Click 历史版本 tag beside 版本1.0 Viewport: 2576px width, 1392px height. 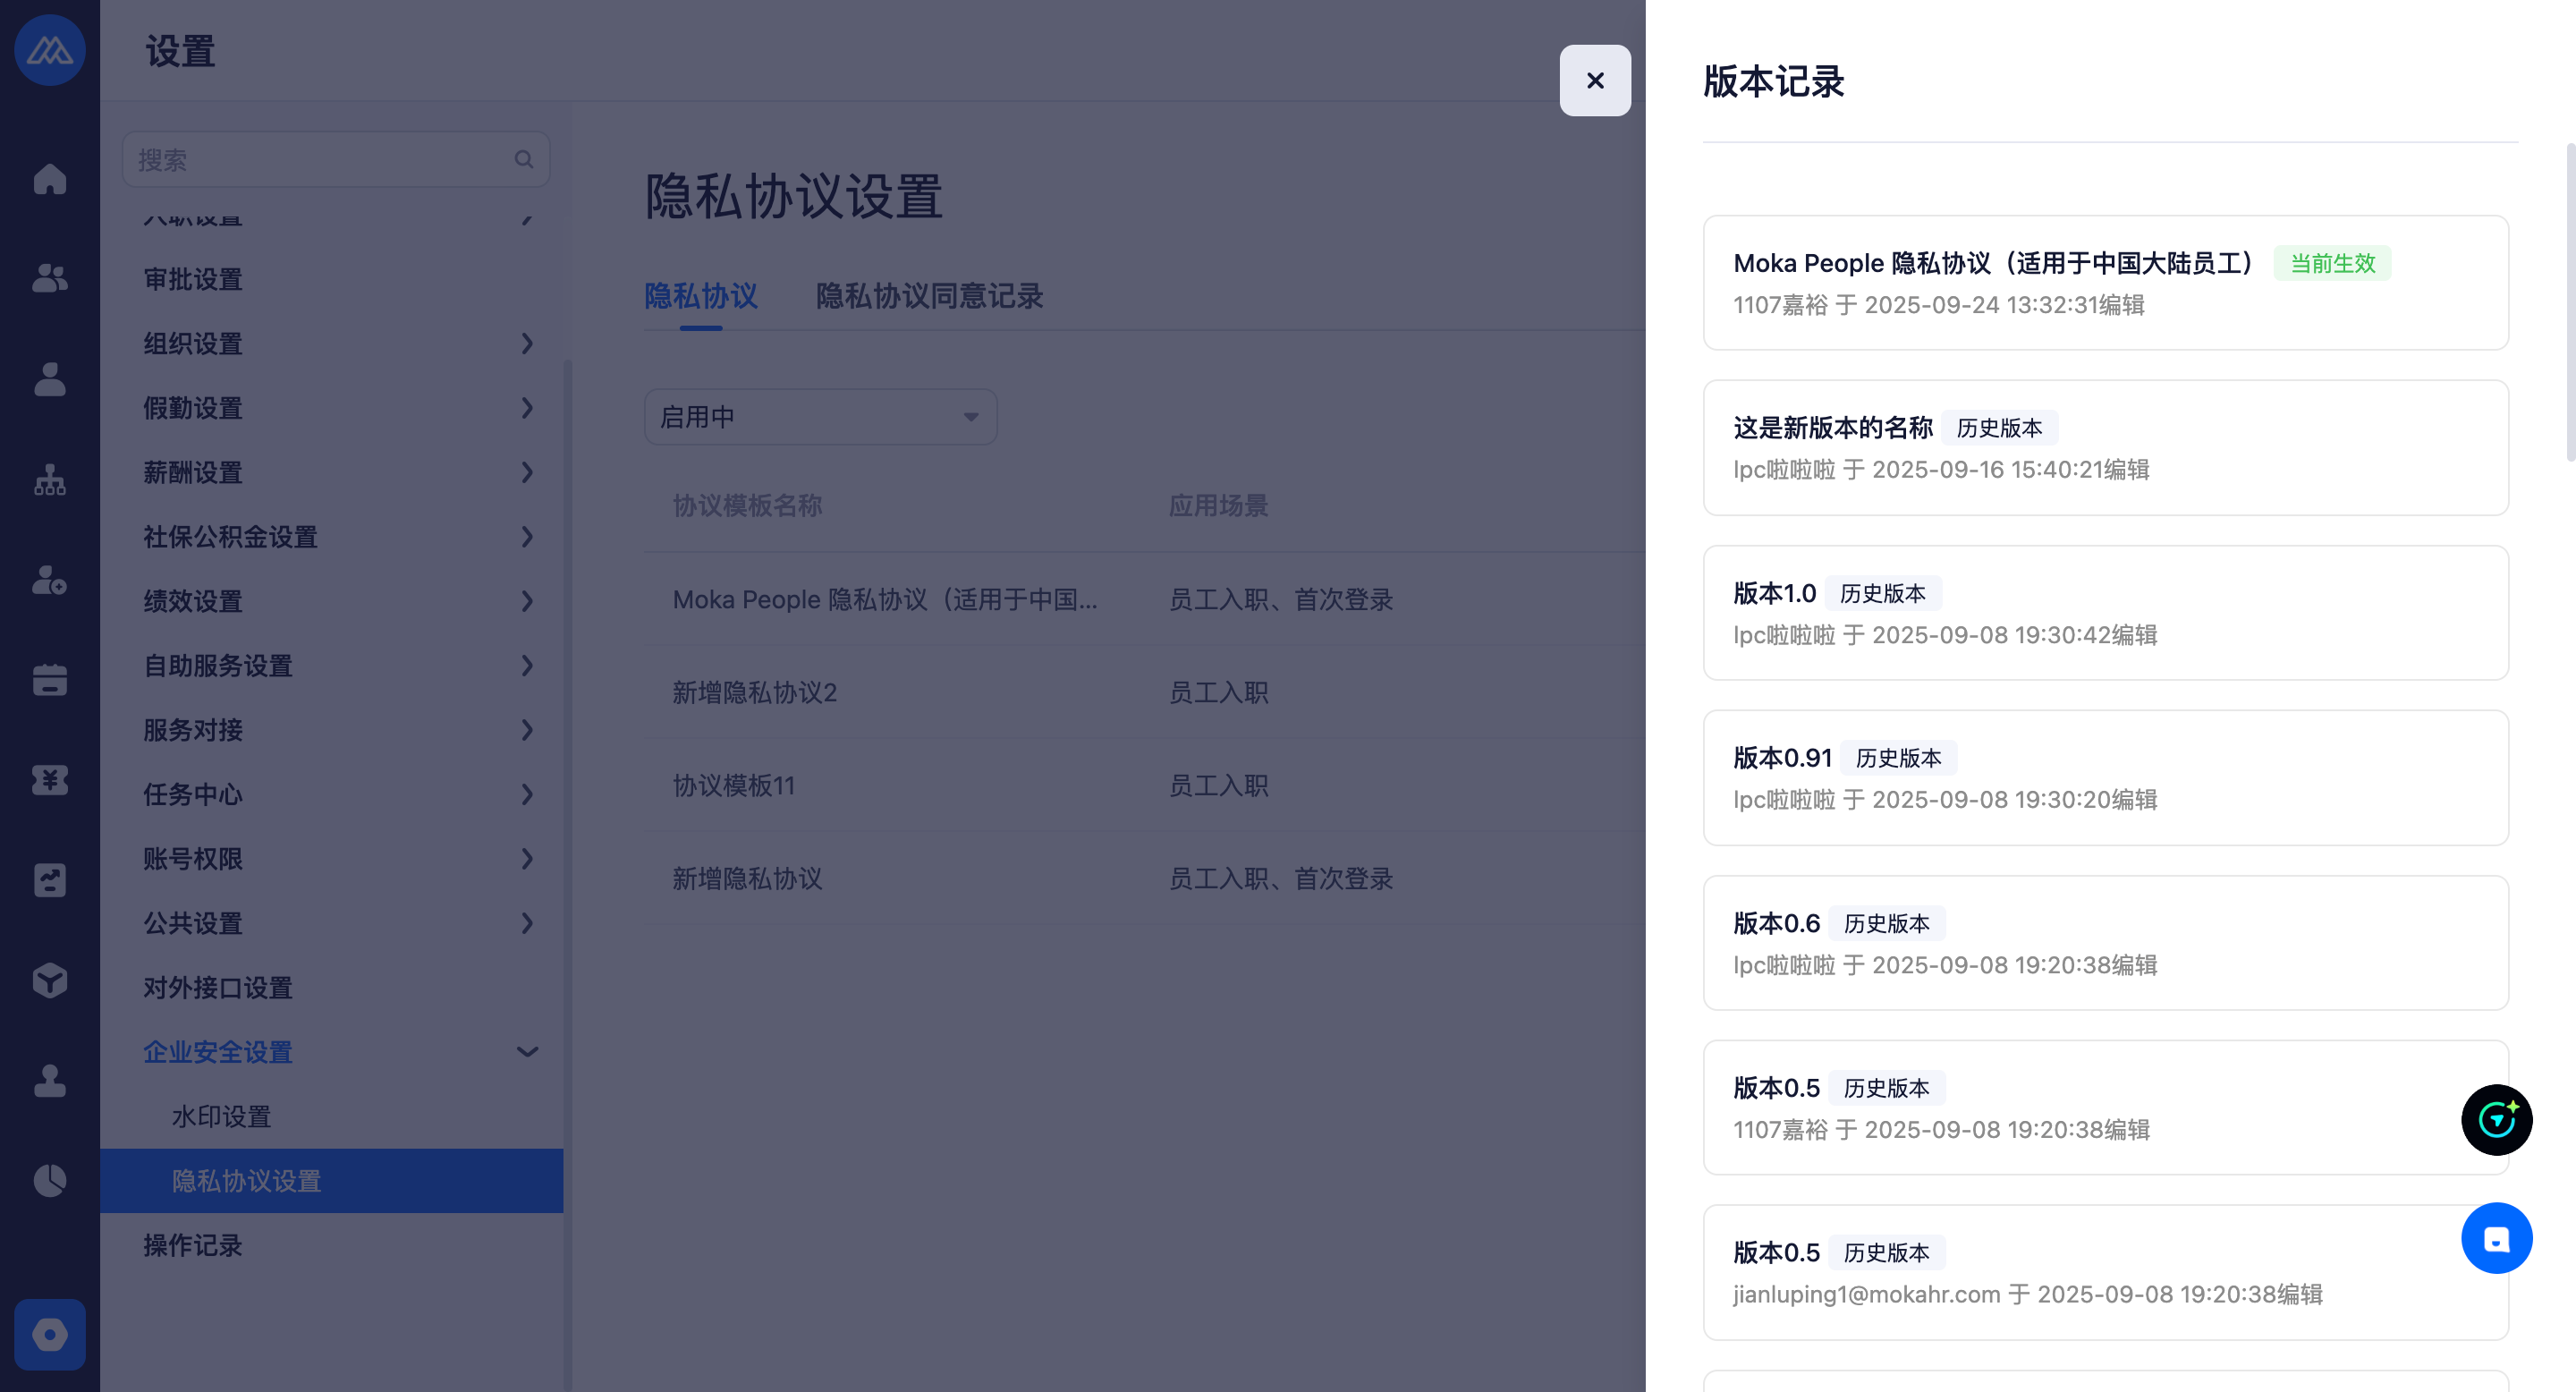pos(1883,593)
